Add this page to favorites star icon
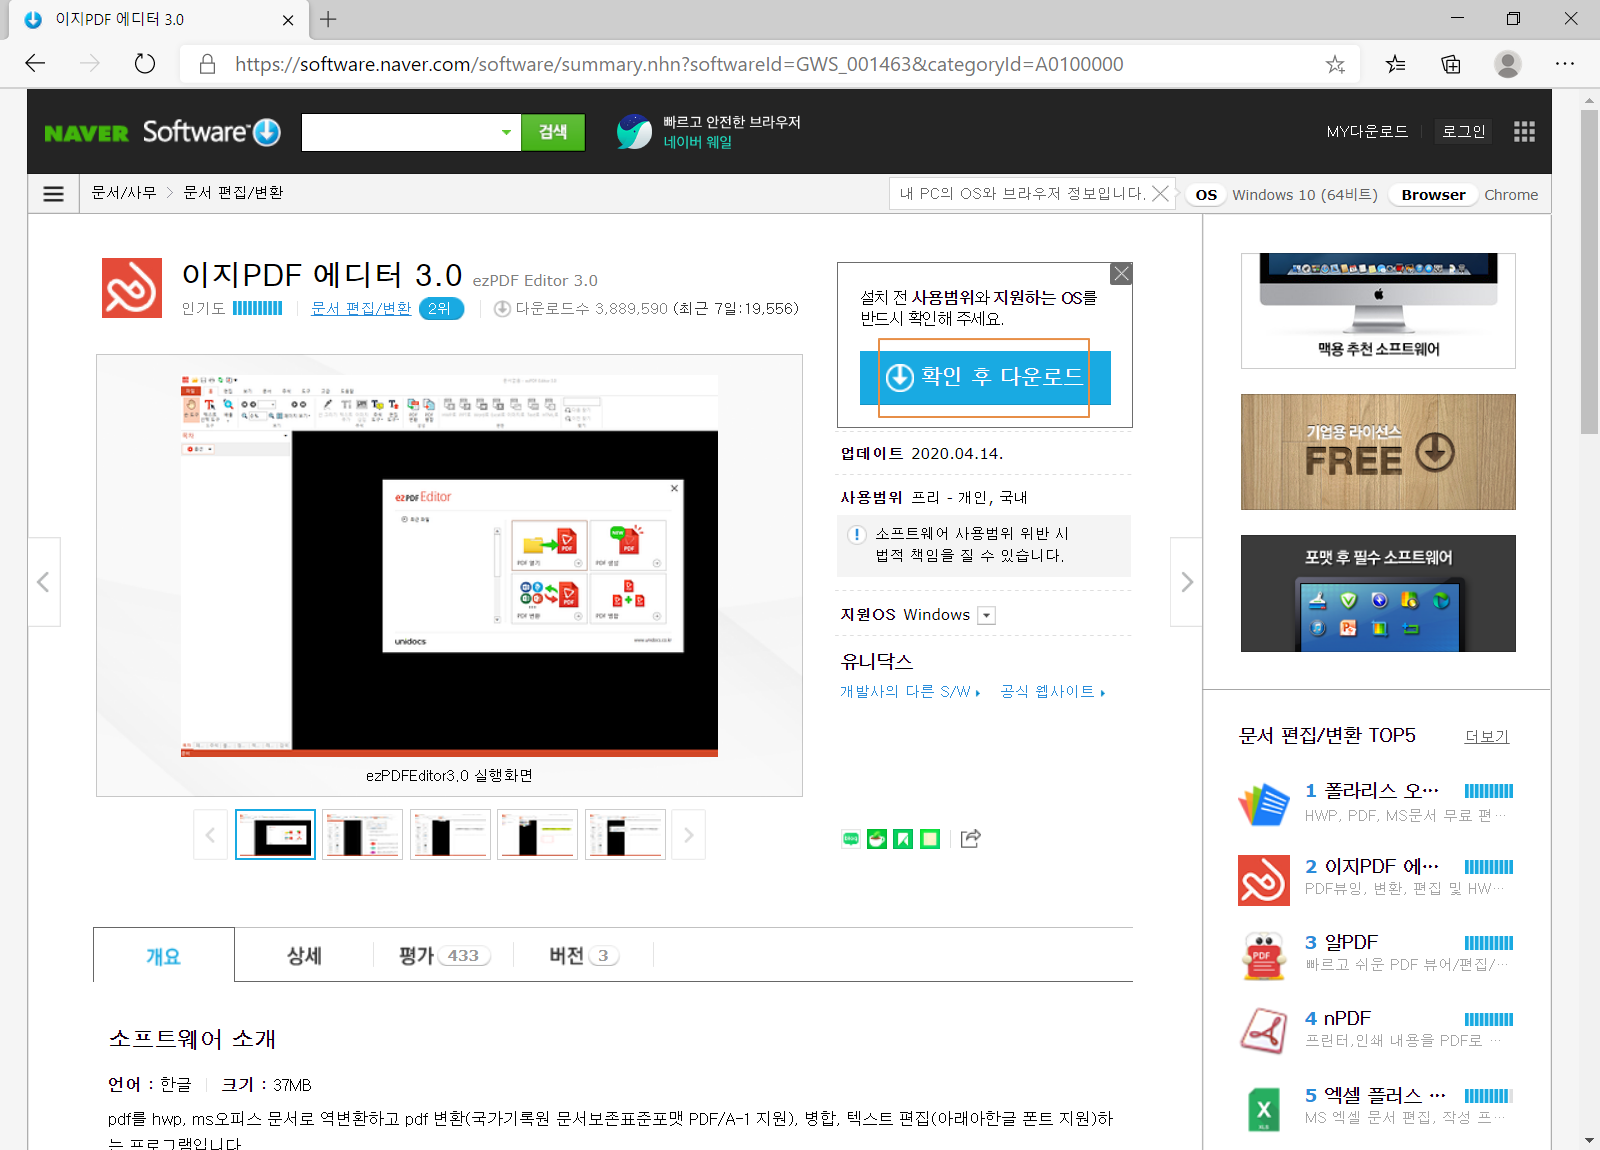 (1335, 64)
